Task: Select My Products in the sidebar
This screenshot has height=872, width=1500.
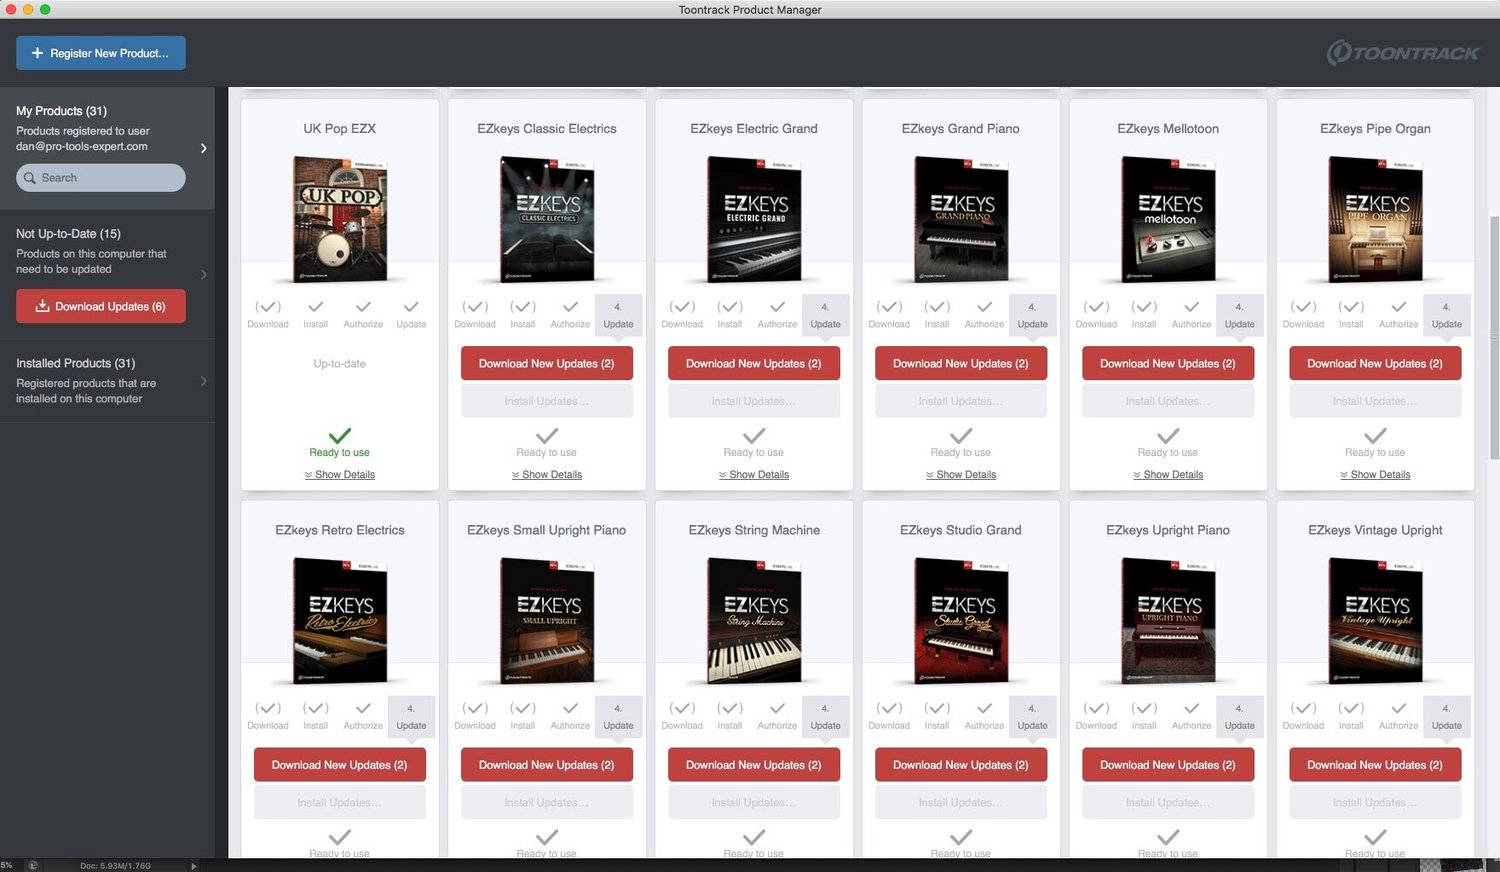Action: pos(62,111)
